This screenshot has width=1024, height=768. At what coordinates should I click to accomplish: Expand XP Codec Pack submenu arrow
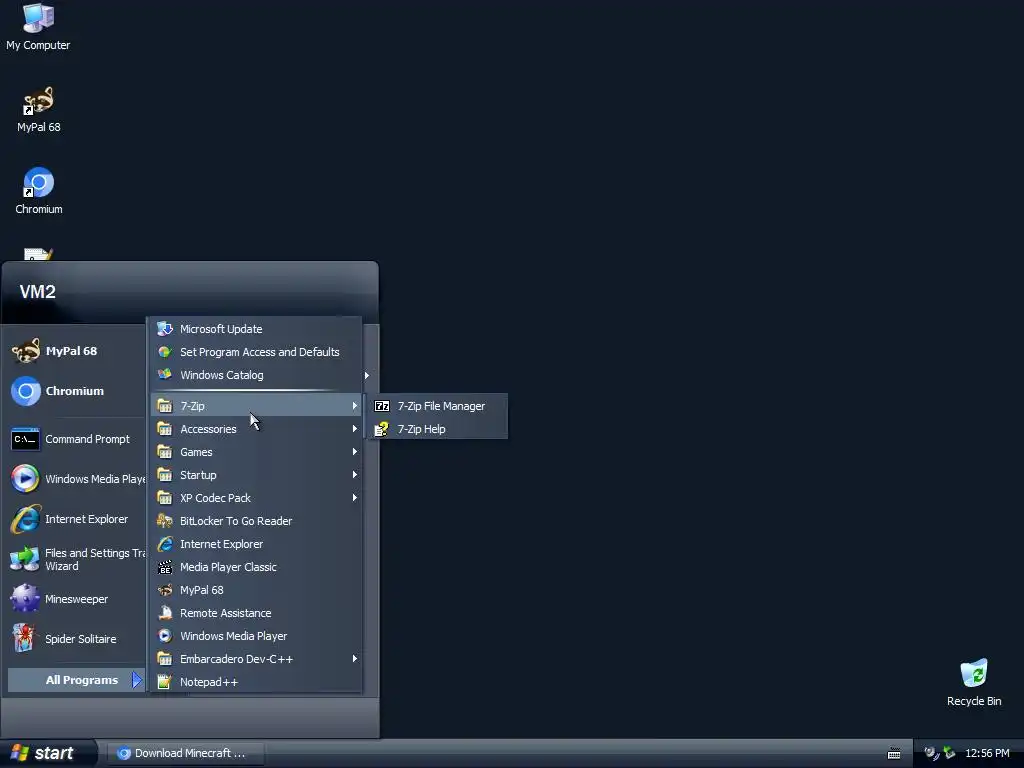355,498
